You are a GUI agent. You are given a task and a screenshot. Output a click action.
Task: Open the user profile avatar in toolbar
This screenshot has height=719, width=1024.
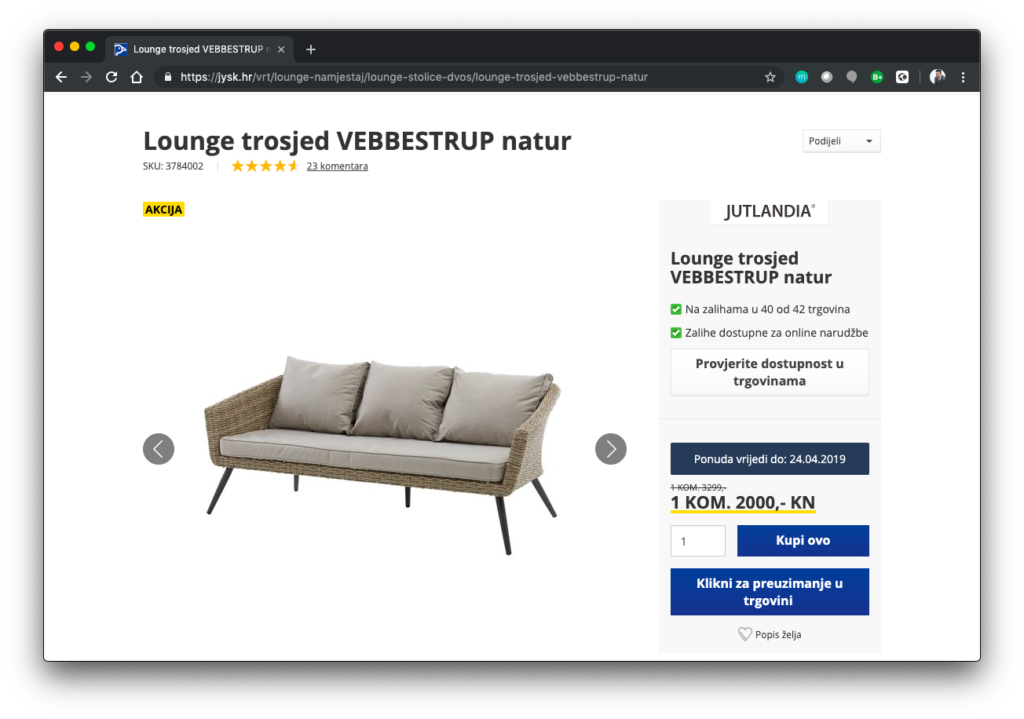point(937,77)
